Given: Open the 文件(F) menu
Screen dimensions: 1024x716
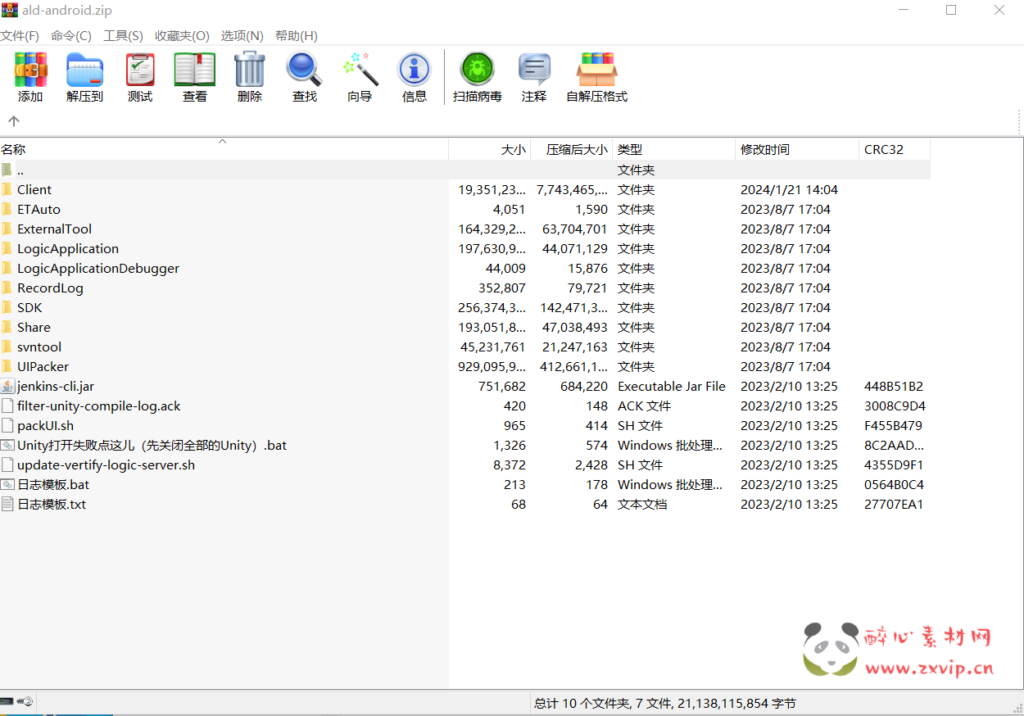Looking at the screenshot, I should 20,36.
